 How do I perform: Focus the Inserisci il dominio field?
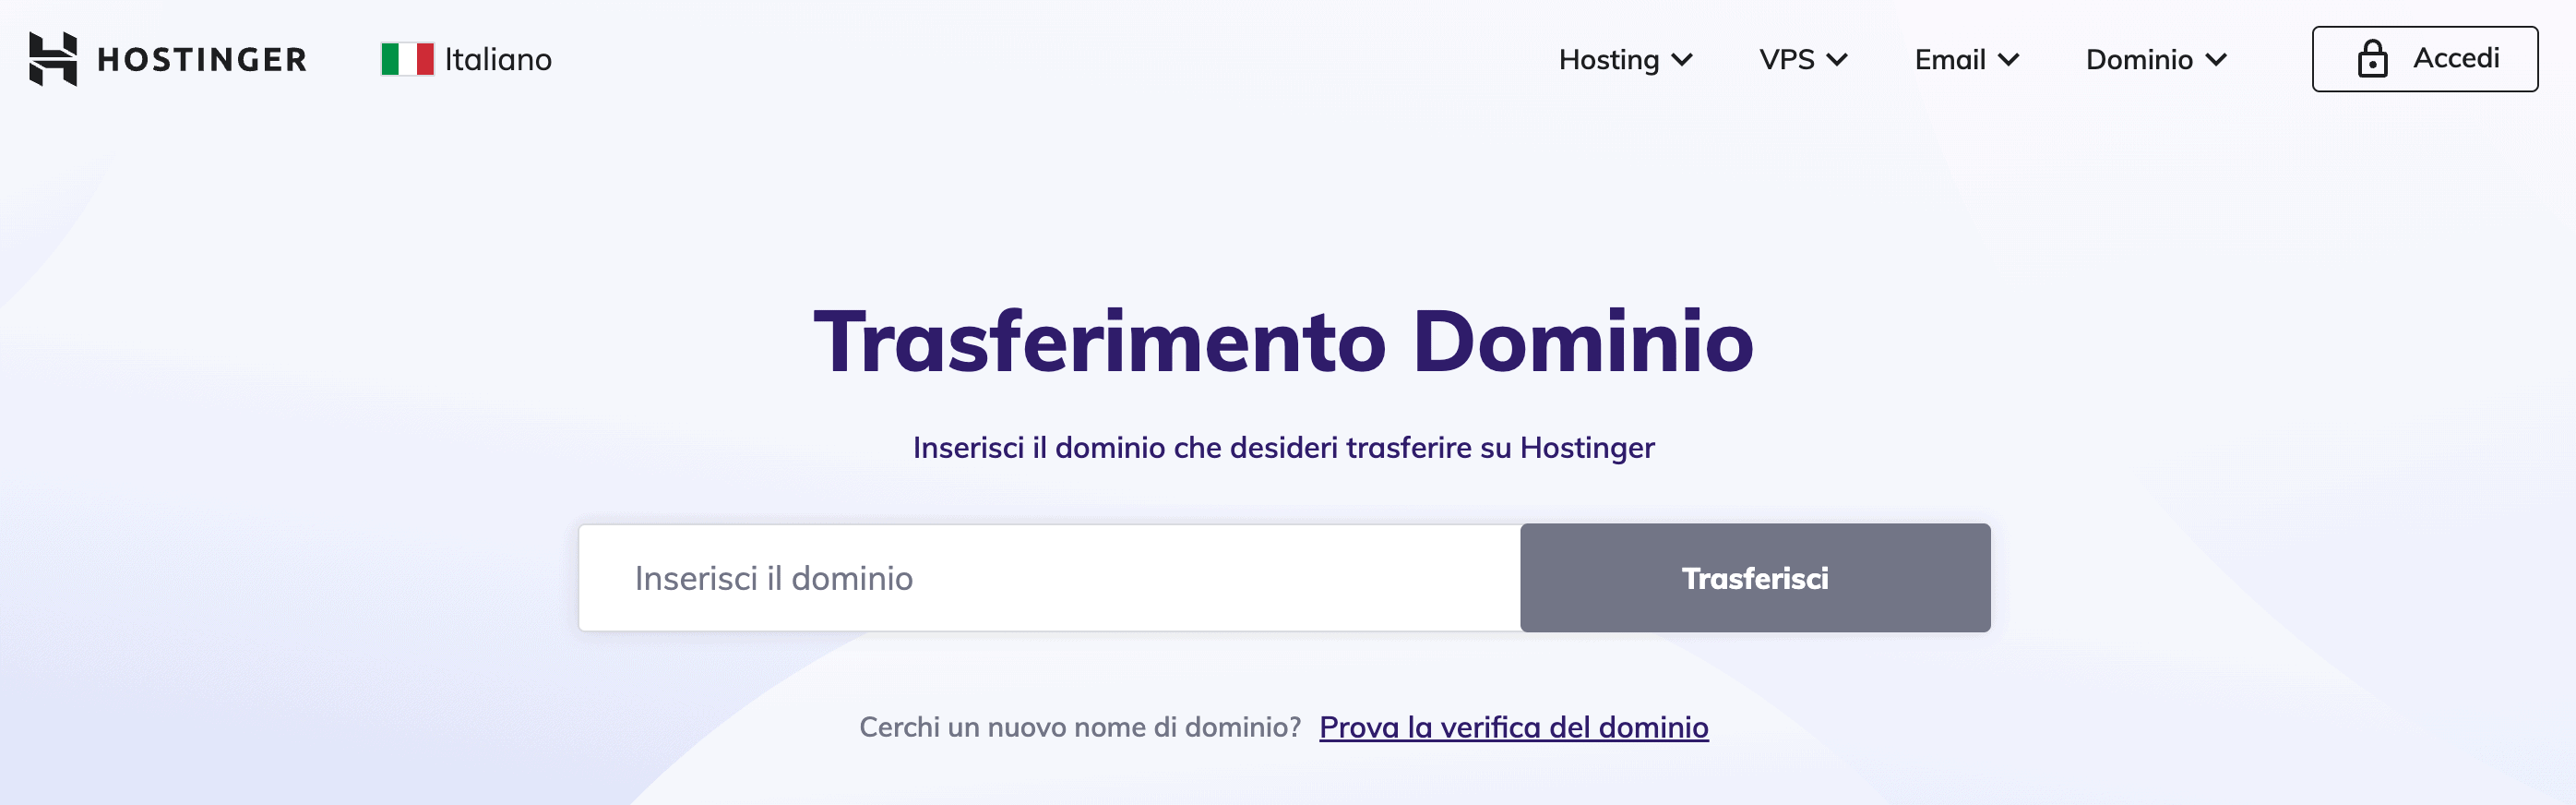point(1049,578)
